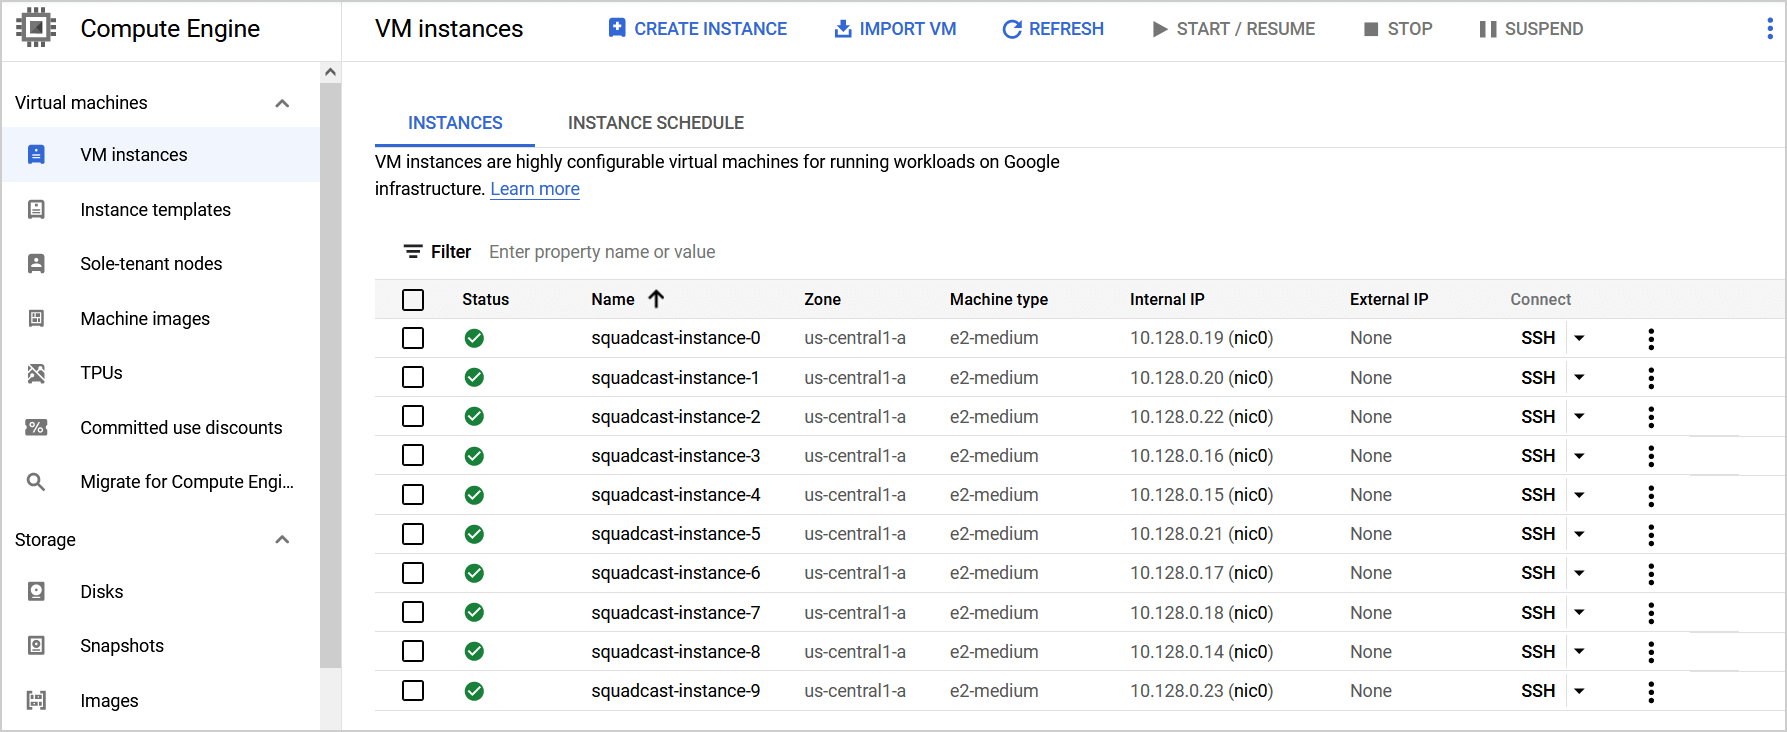This screenshot has height=732, width=1787.
Task: Check the box for squadcast-instance-0
Action: [x=413, y=338]
